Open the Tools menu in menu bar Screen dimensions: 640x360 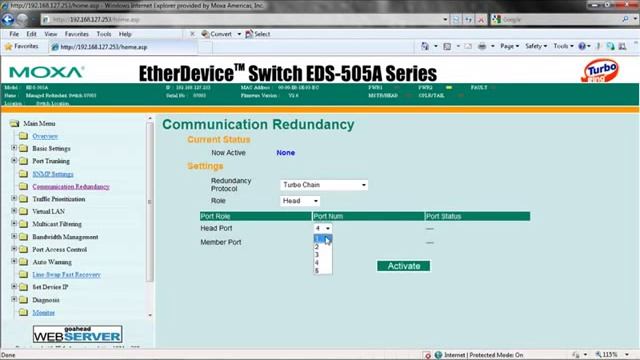coord(104,34)
